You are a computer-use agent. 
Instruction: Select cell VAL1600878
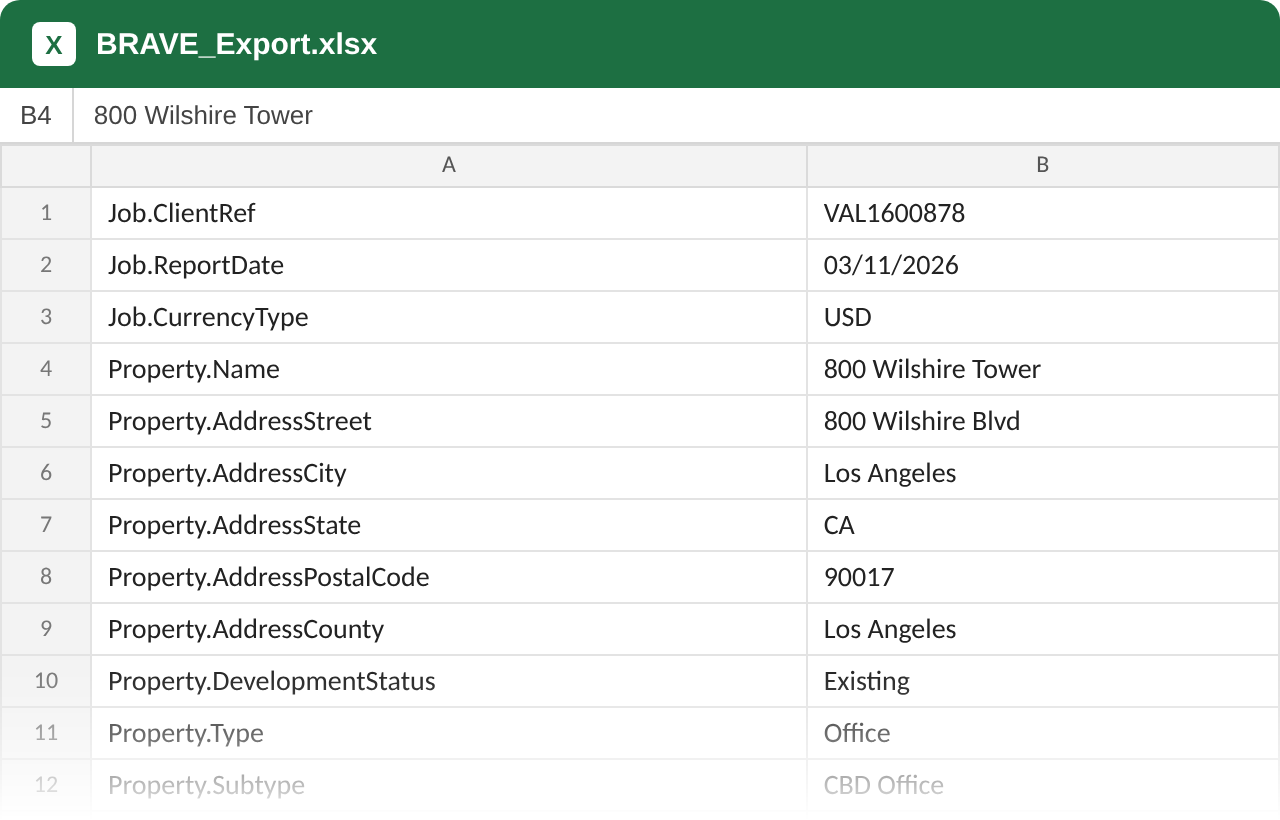(x=1043, y=213)
